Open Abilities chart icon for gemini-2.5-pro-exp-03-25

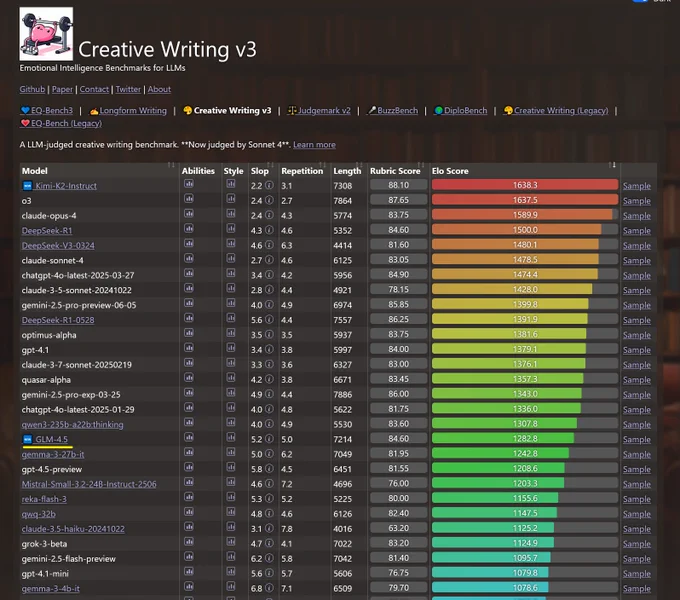pos(189,393)
